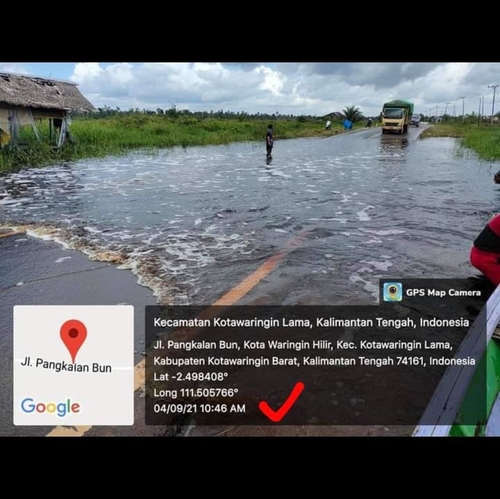Select the yellow truck on the road

397,117
